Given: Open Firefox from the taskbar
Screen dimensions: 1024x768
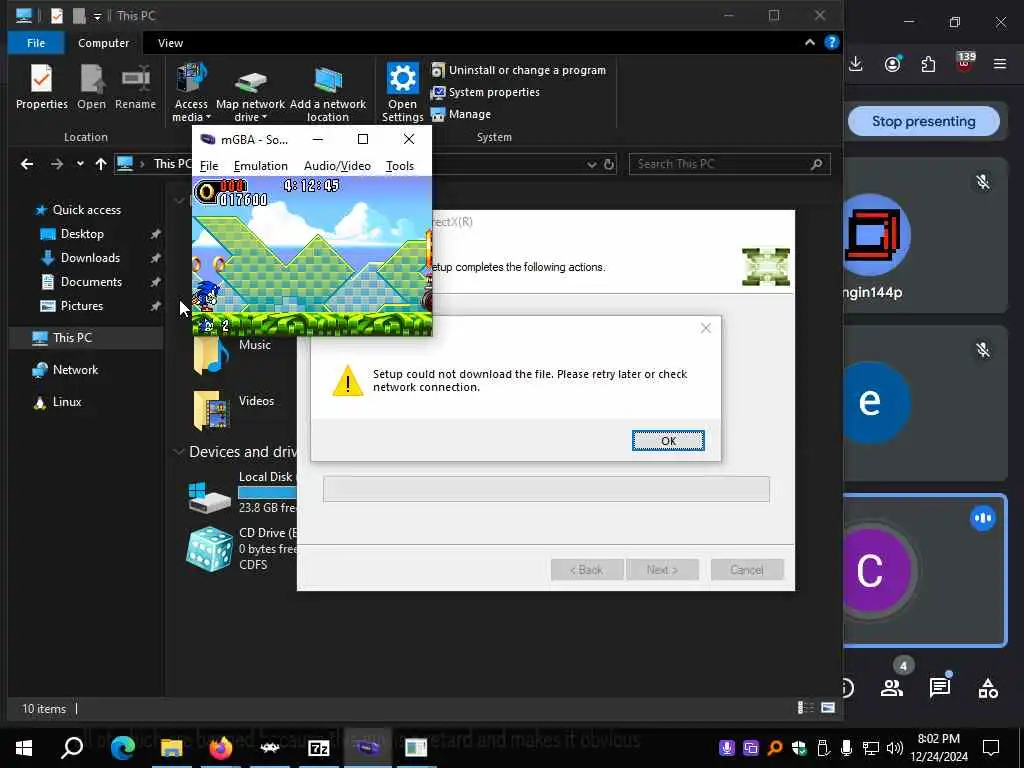Looking at the screenshot, I should [221, 748].
